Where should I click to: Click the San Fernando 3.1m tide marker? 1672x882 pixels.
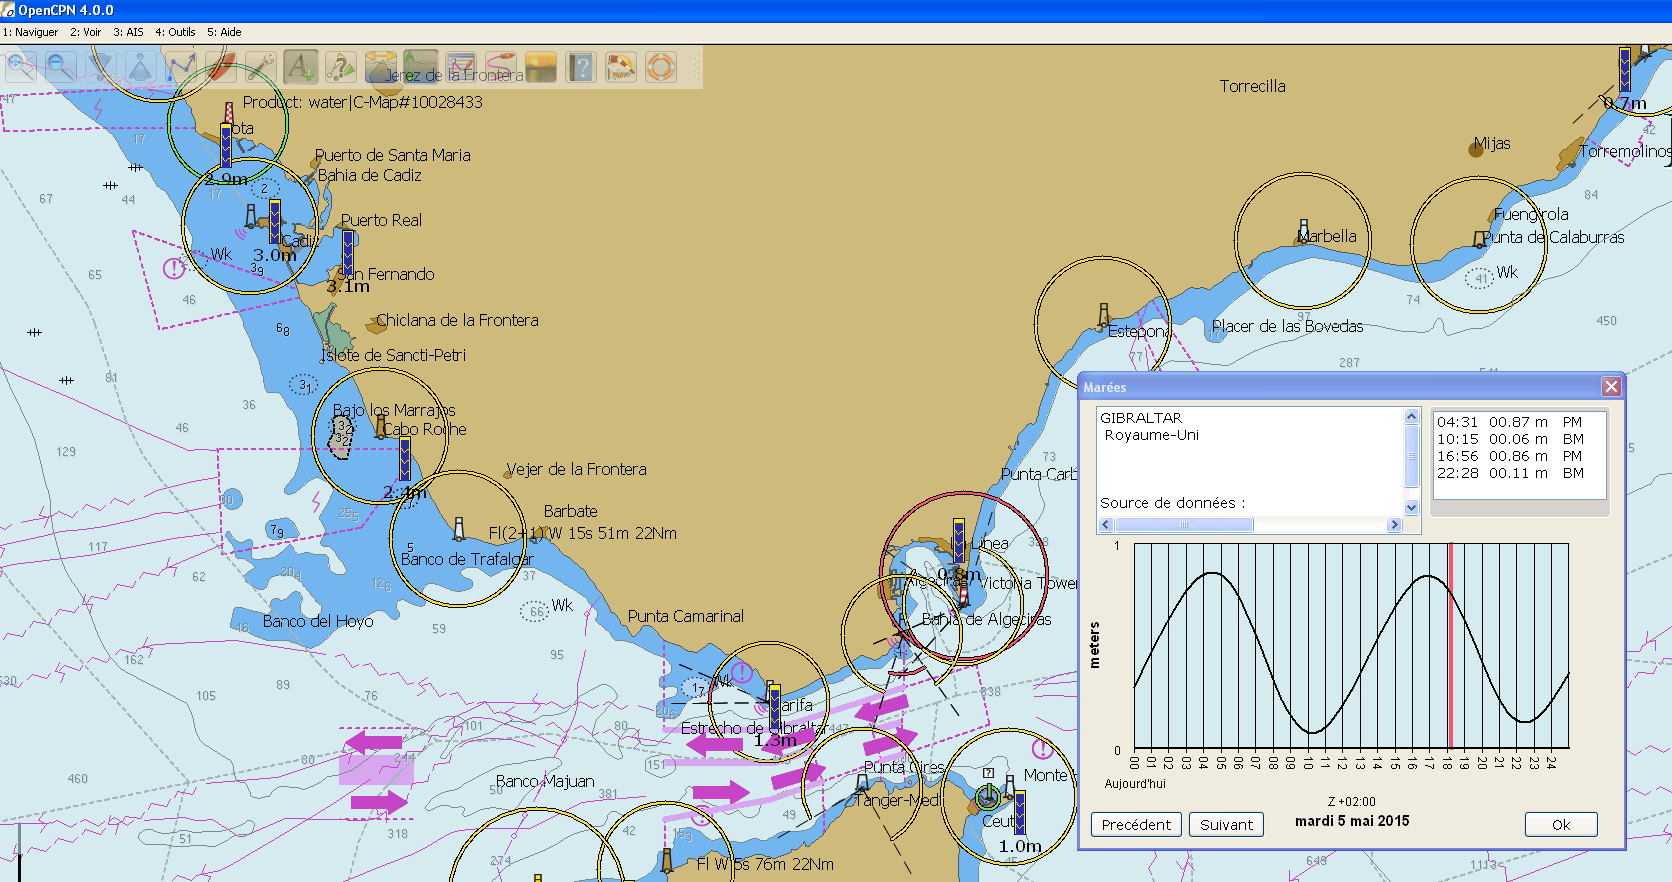[348, 253]
